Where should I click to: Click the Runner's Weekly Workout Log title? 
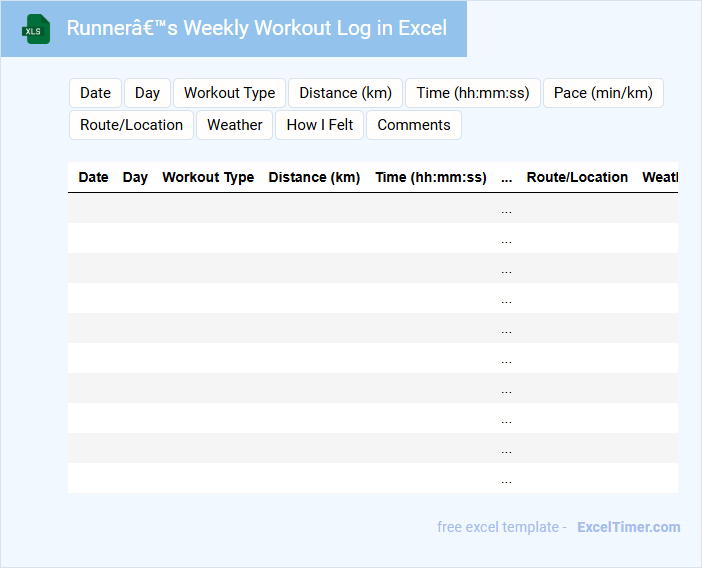coord(257,28)
